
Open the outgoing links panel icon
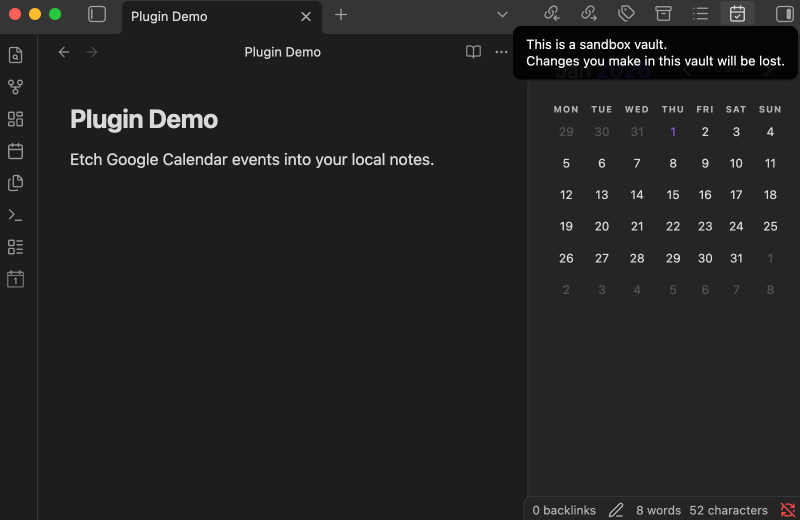(x=589, y=13)
